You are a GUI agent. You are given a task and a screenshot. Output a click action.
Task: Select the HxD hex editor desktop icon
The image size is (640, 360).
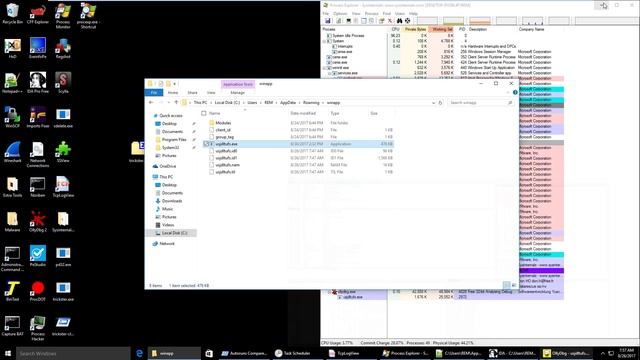(13, 48)
